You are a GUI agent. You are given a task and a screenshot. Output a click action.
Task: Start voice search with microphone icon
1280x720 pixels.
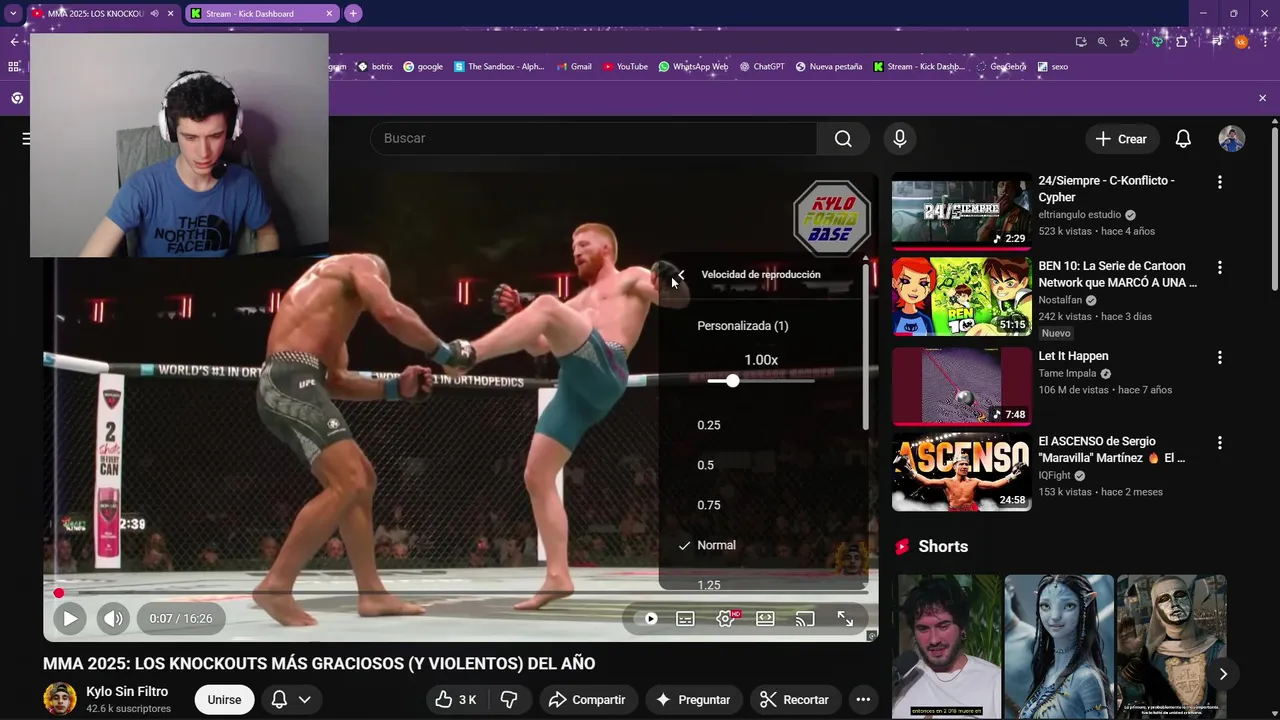899,138
